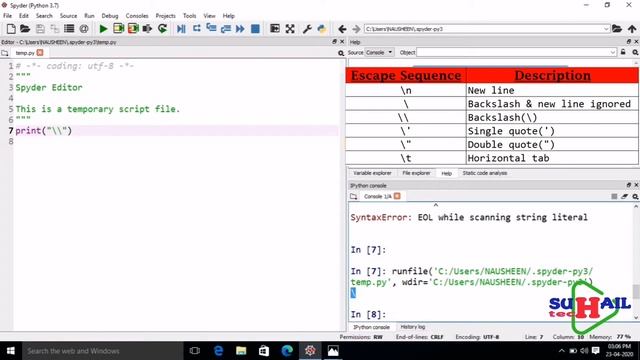The image size is (640, 360).
Task: Clear the console with the eraser icon
Action: 624,196
